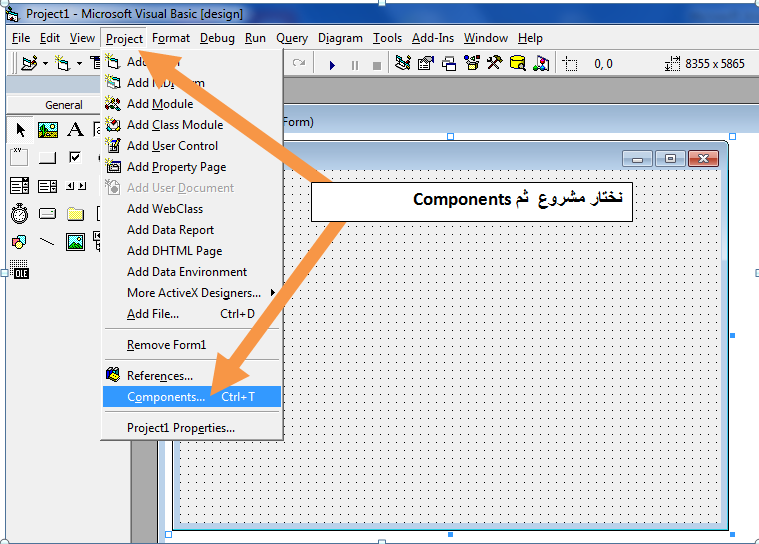Choose References... from Project menu

coord(193,376)
